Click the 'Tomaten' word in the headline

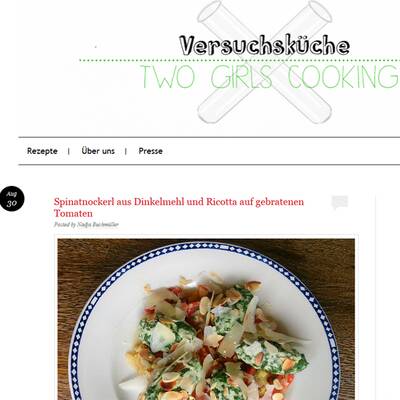click(73, 213)
